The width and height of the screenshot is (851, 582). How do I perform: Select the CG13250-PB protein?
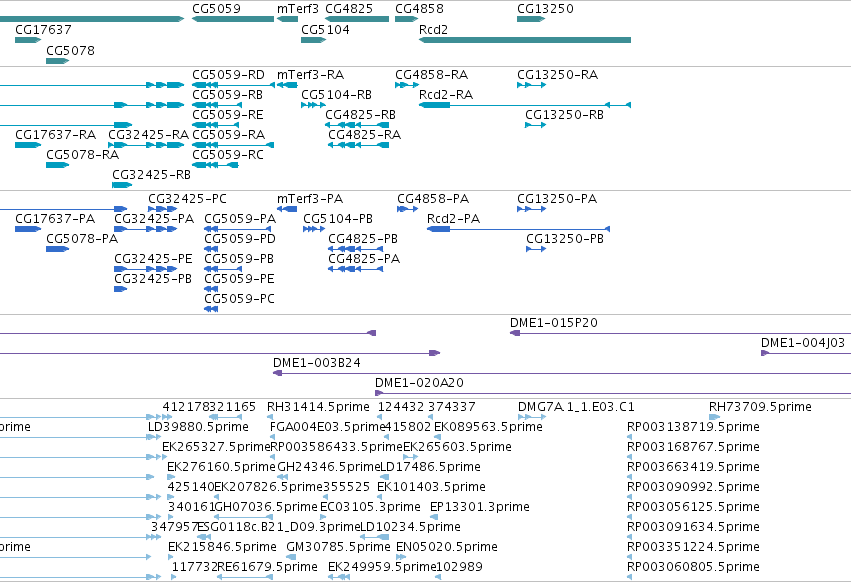coord(536,249)
